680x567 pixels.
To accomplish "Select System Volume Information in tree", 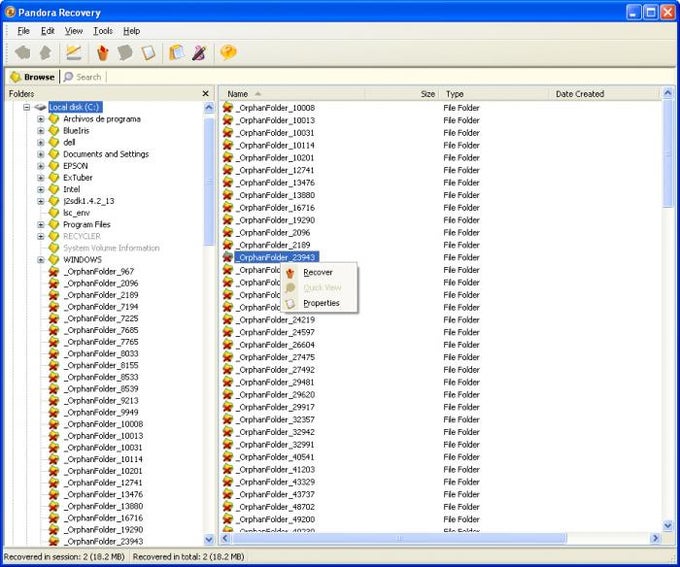I will pos(111,248).
